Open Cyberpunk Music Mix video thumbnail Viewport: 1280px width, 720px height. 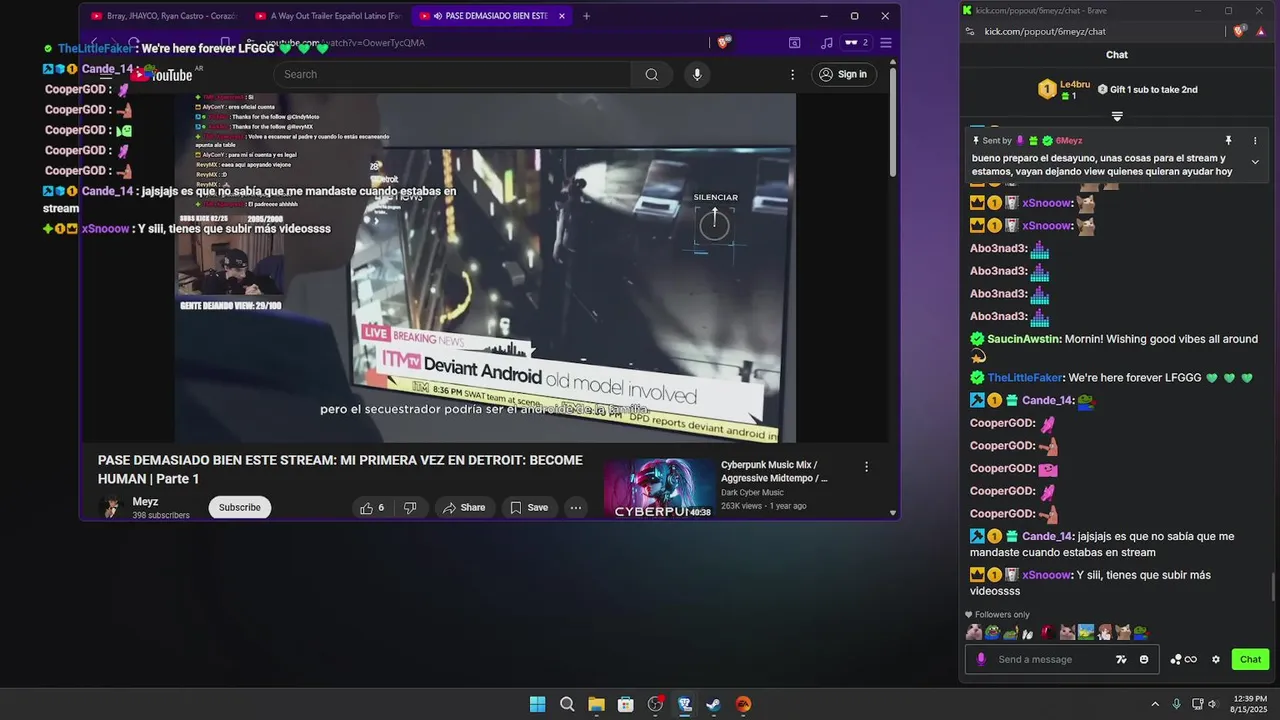[x=658, y=489]
